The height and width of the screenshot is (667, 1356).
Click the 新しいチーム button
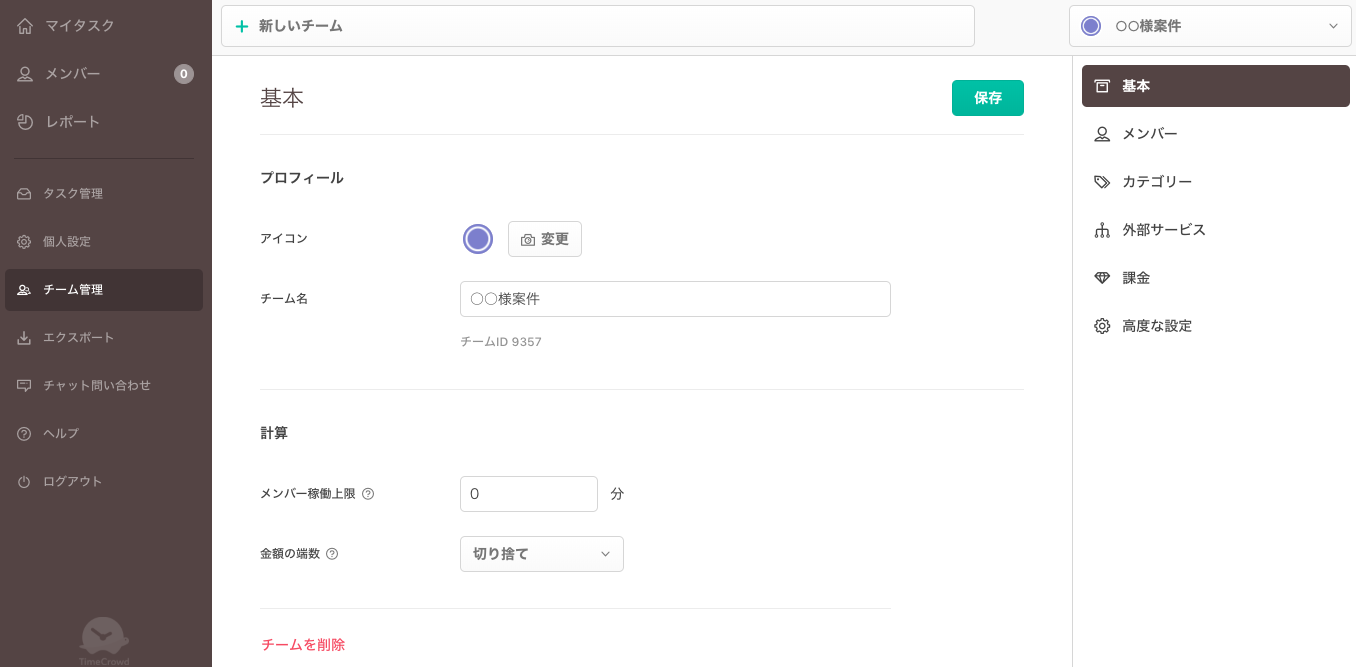tap(598, 26)
